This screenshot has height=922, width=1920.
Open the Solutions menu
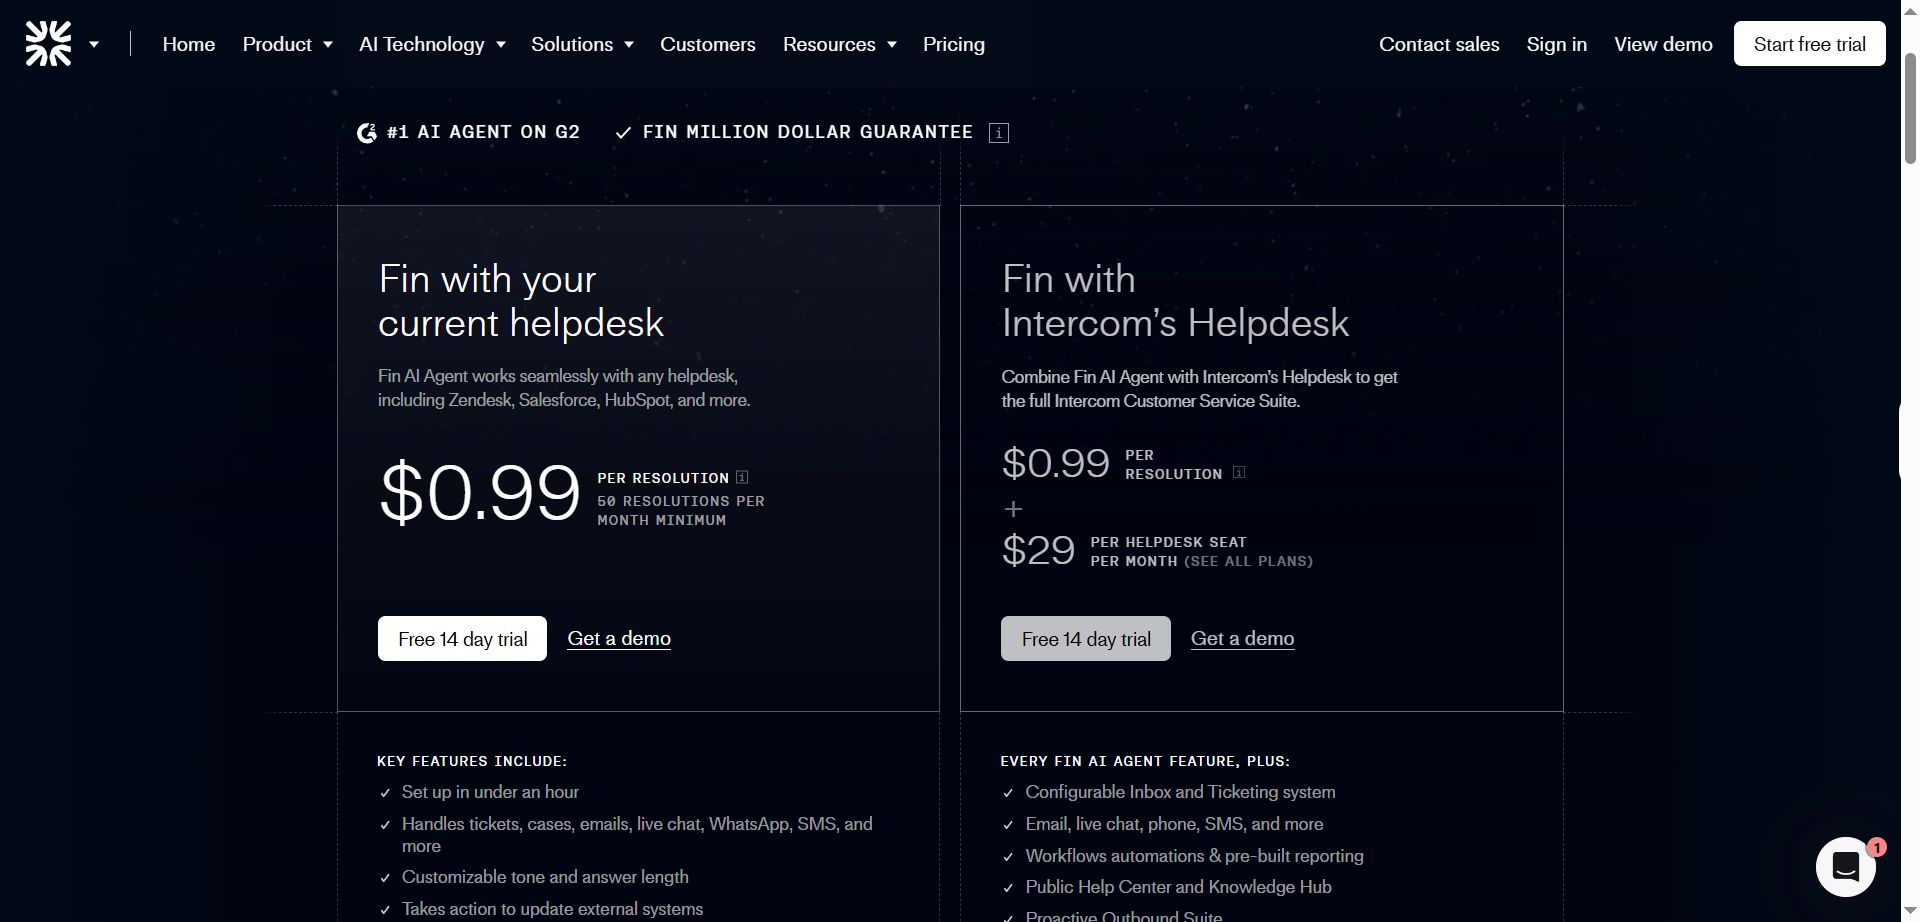pos(572,44)
